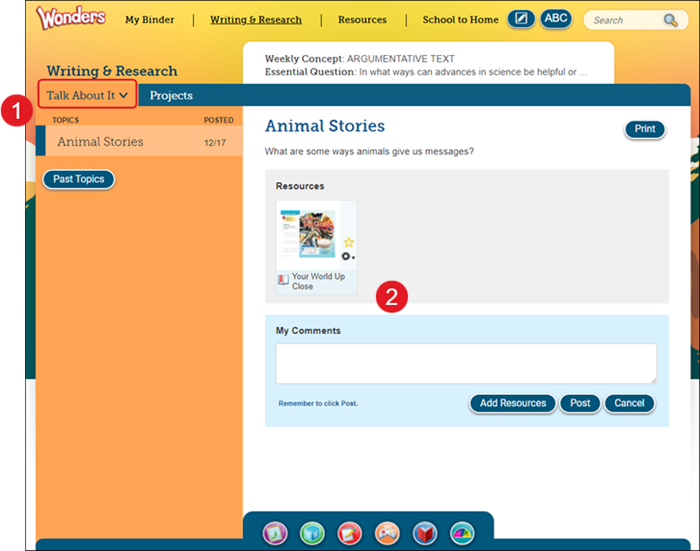This screenshot has width=700, height=551.
Task: Open the ABC word tool
Action: (556, 19)
